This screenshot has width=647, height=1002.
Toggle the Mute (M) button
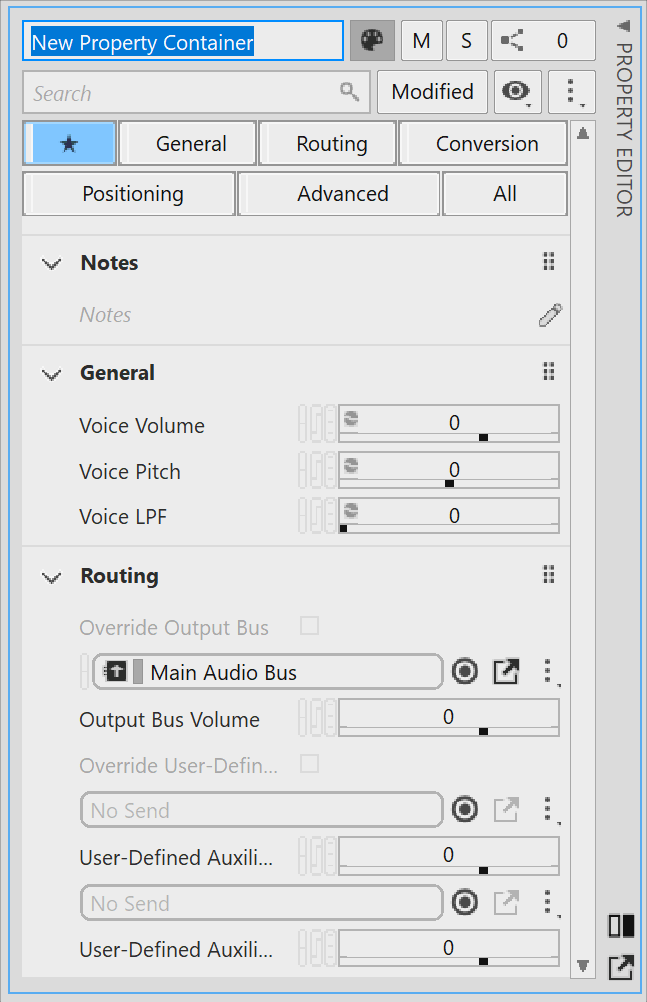click(422, 41)
